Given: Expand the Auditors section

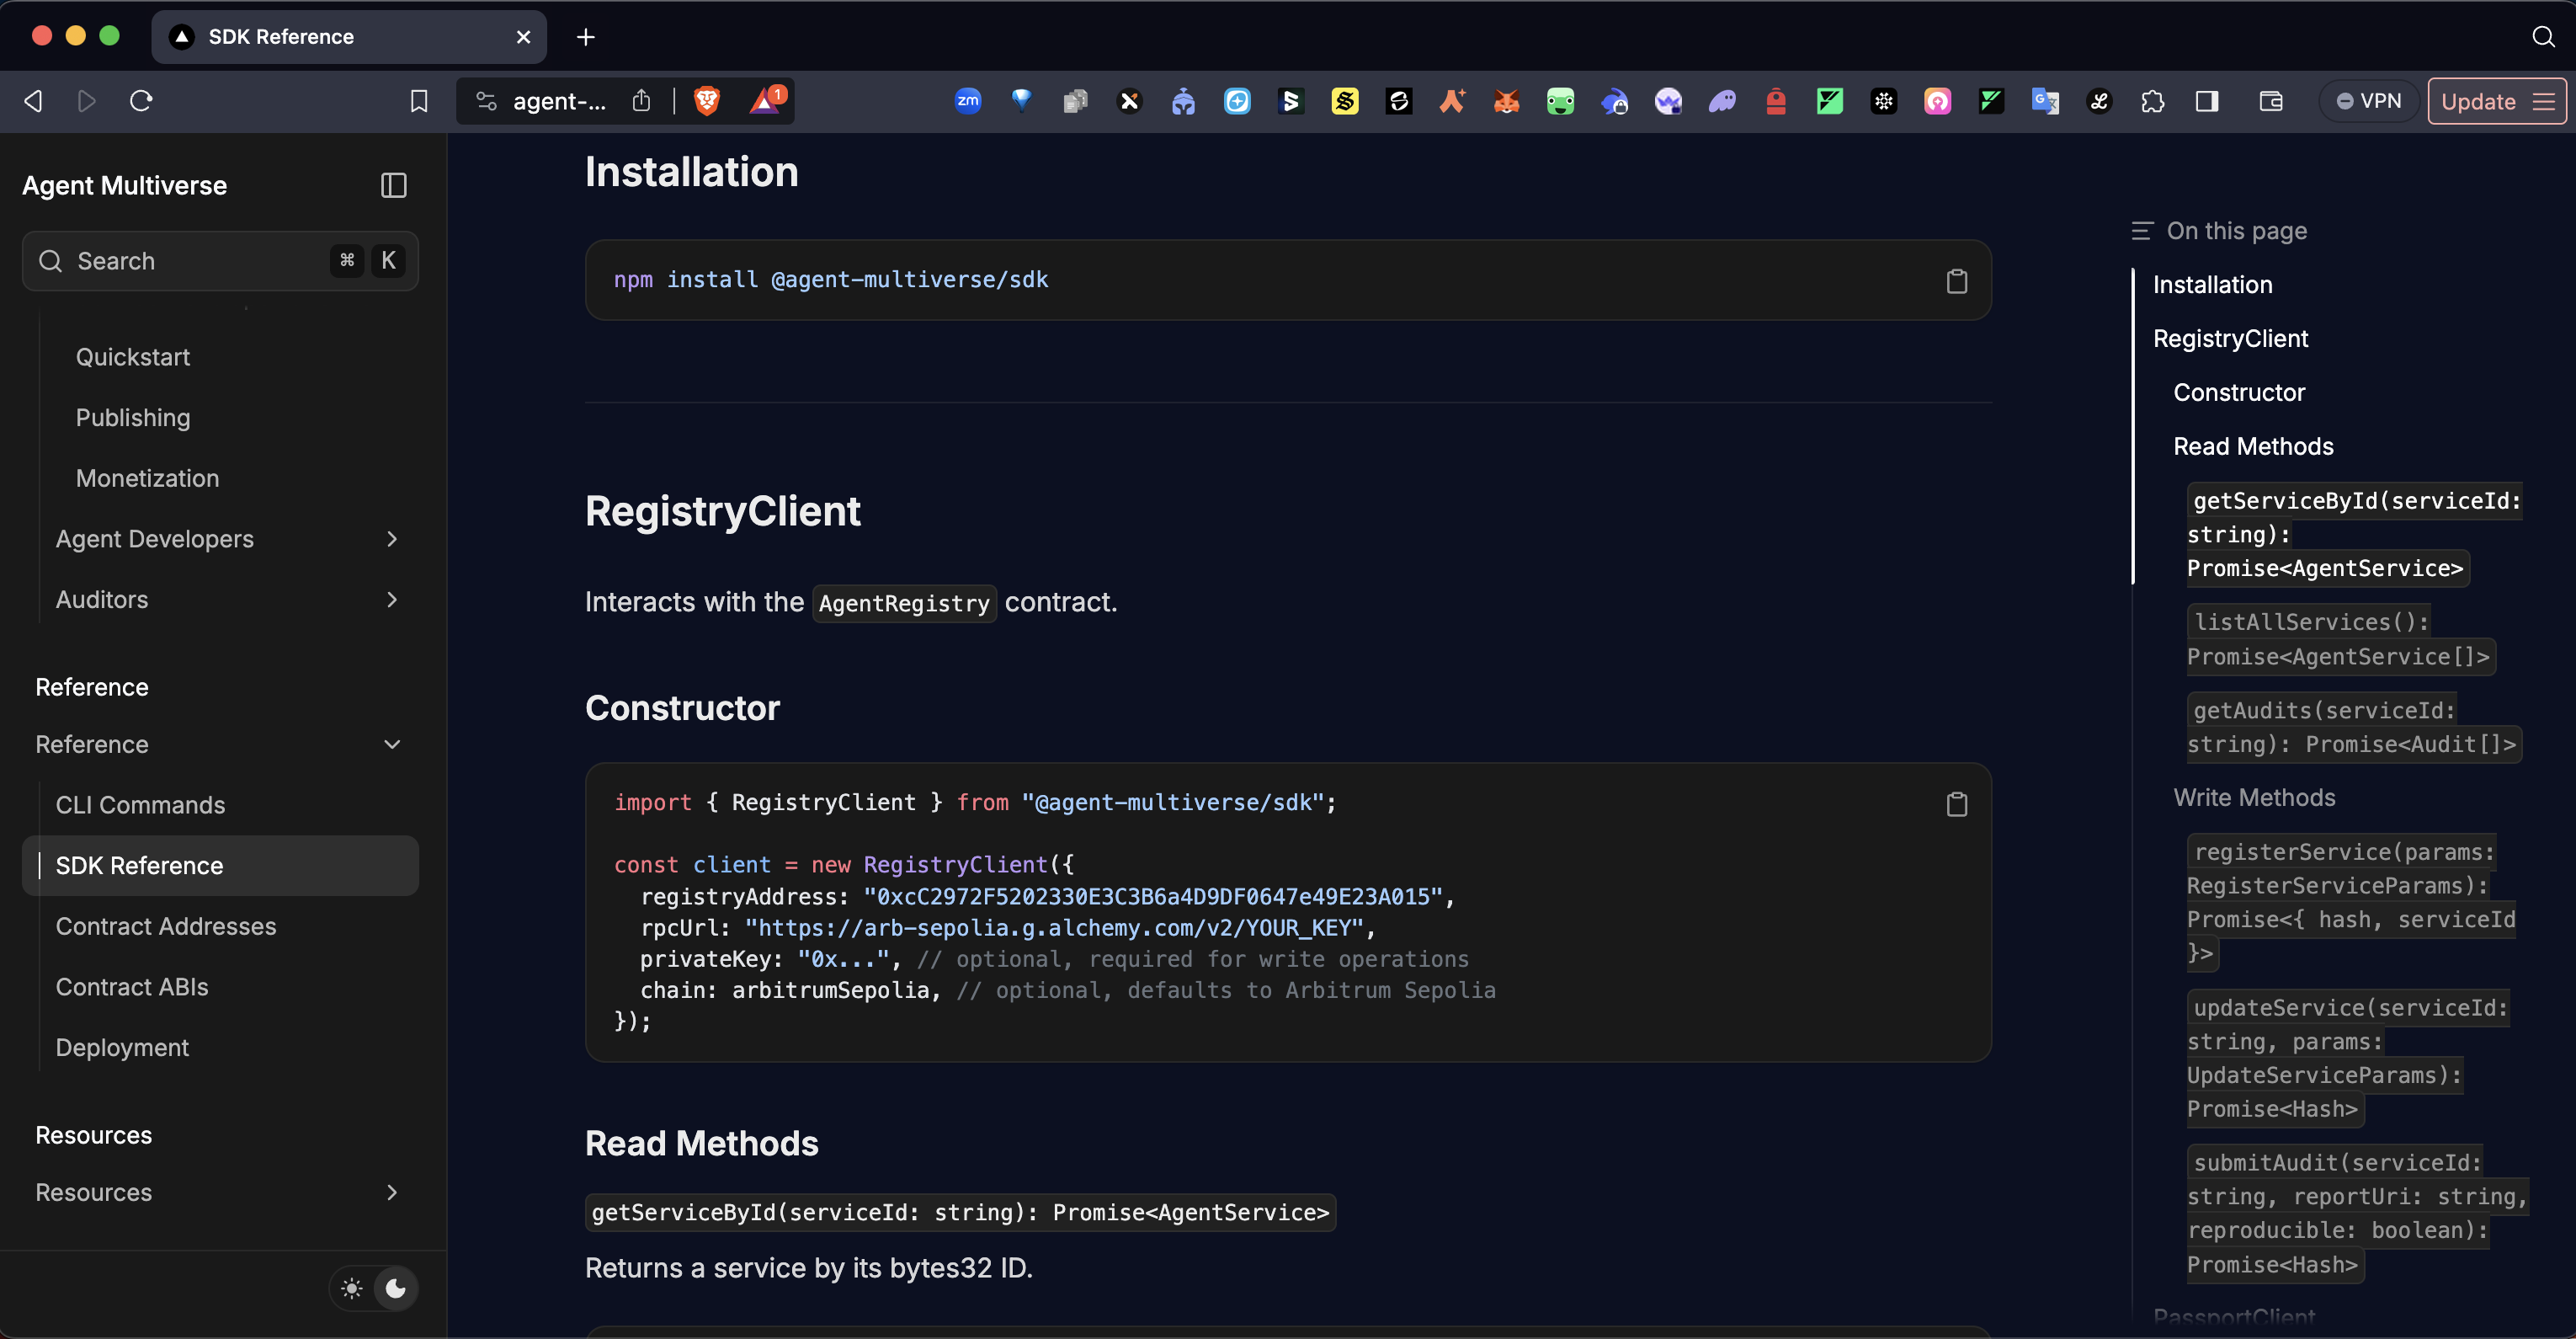Looking at the screenshot, I should click(392, 599).
